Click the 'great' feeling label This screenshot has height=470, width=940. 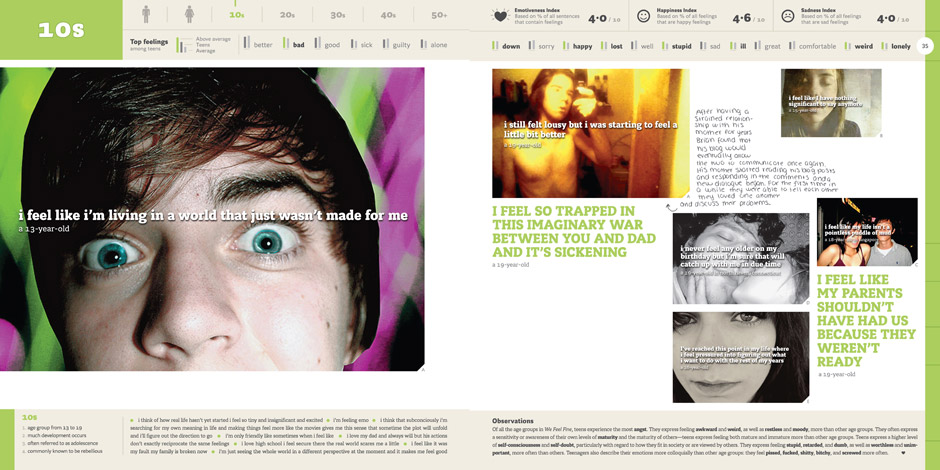pos(772,46)
